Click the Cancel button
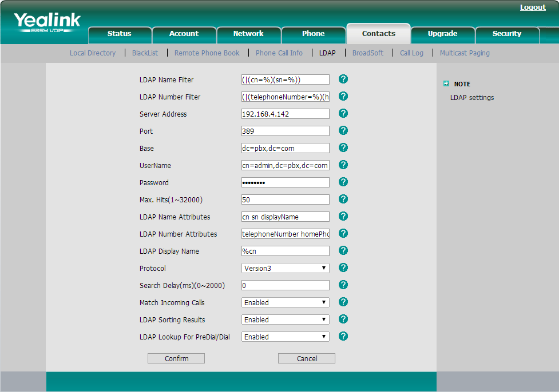This screenshot has height=392, width=559. (x=307, y=359)
